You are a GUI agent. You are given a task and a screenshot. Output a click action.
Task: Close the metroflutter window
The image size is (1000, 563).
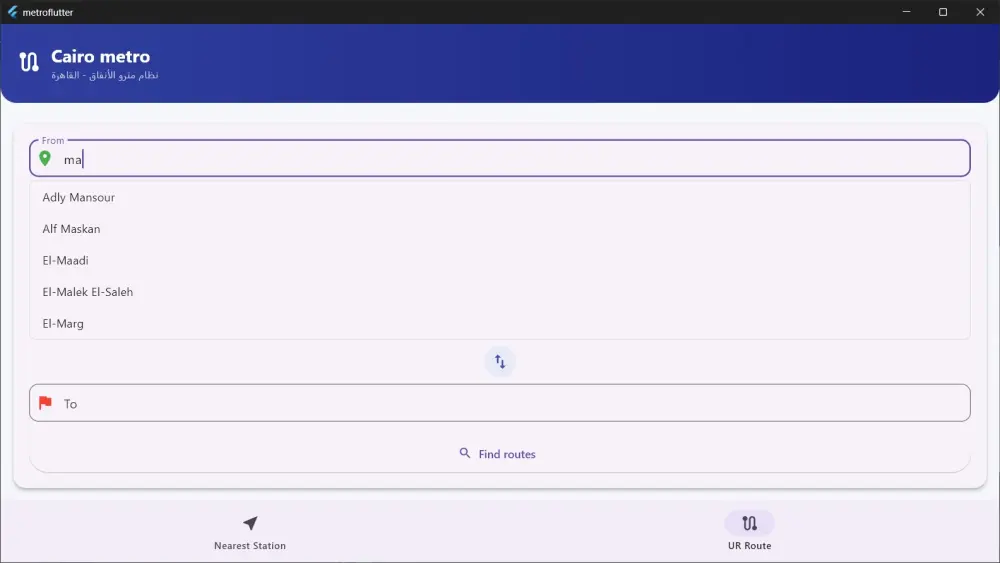coord(980,12)
